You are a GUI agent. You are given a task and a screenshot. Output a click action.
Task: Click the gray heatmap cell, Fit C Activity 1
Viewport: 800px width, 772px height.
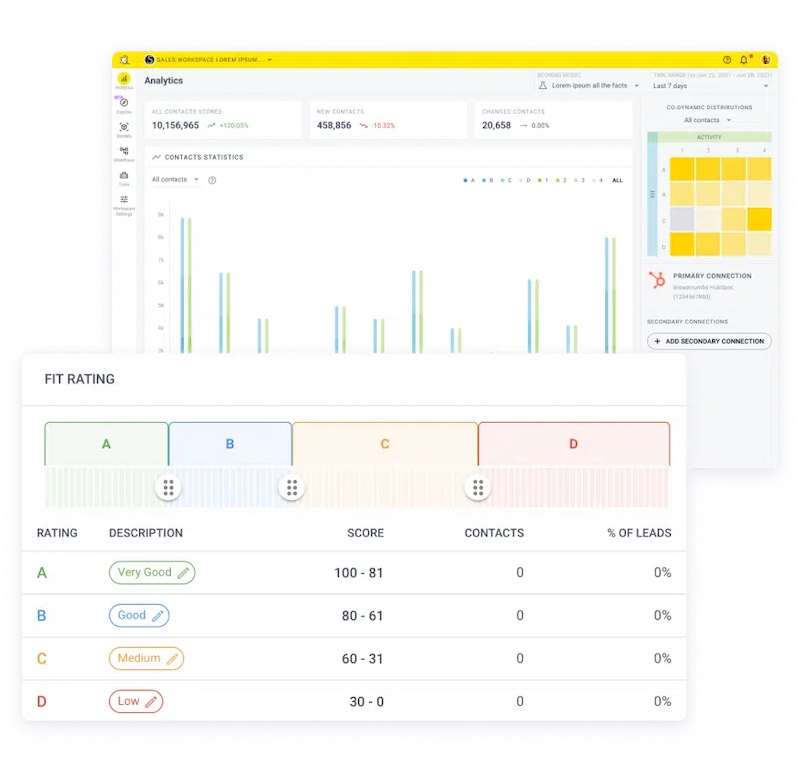(x=682, y=219)
